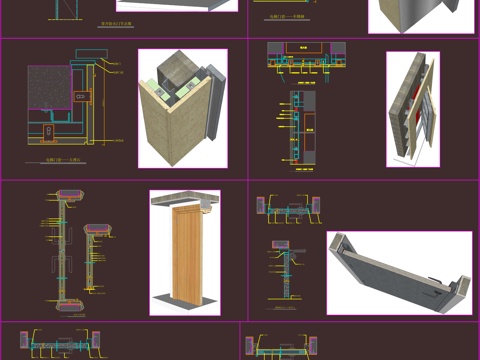Select the louver vertical section drawing
Viewport: 480px width, 360px height.
tap(298, 128)
